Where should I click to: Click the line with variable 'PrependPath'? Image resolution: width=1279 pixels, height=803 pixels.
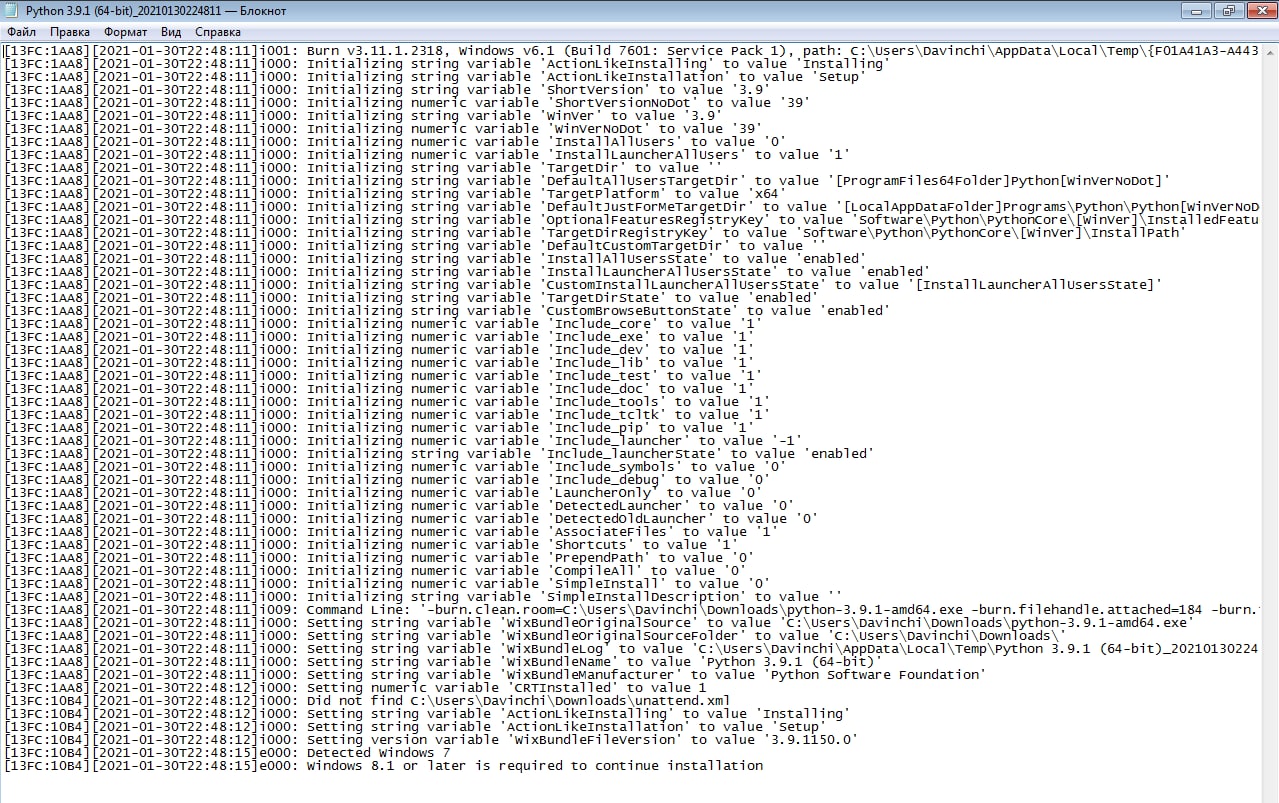click(379, 557)
